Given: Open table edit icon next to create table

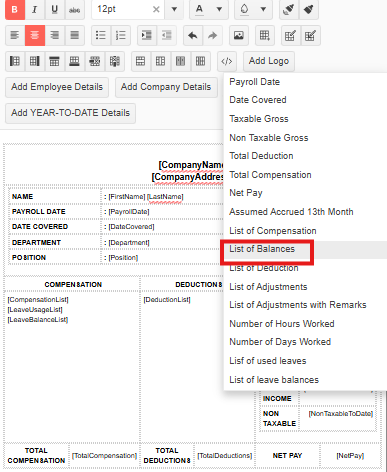Looking at the screenshot, I should tap(290, 35).
